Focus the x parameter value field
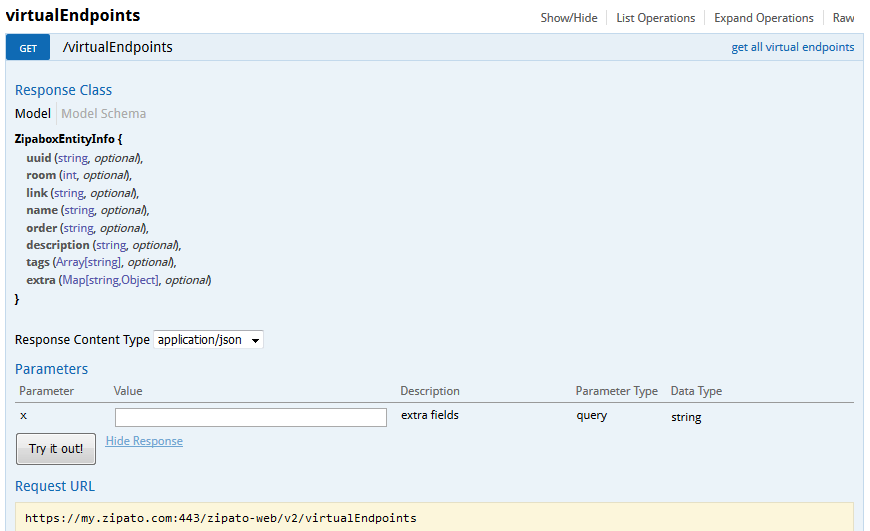Viewport: 870px width, 531px height. pos(251,417)
